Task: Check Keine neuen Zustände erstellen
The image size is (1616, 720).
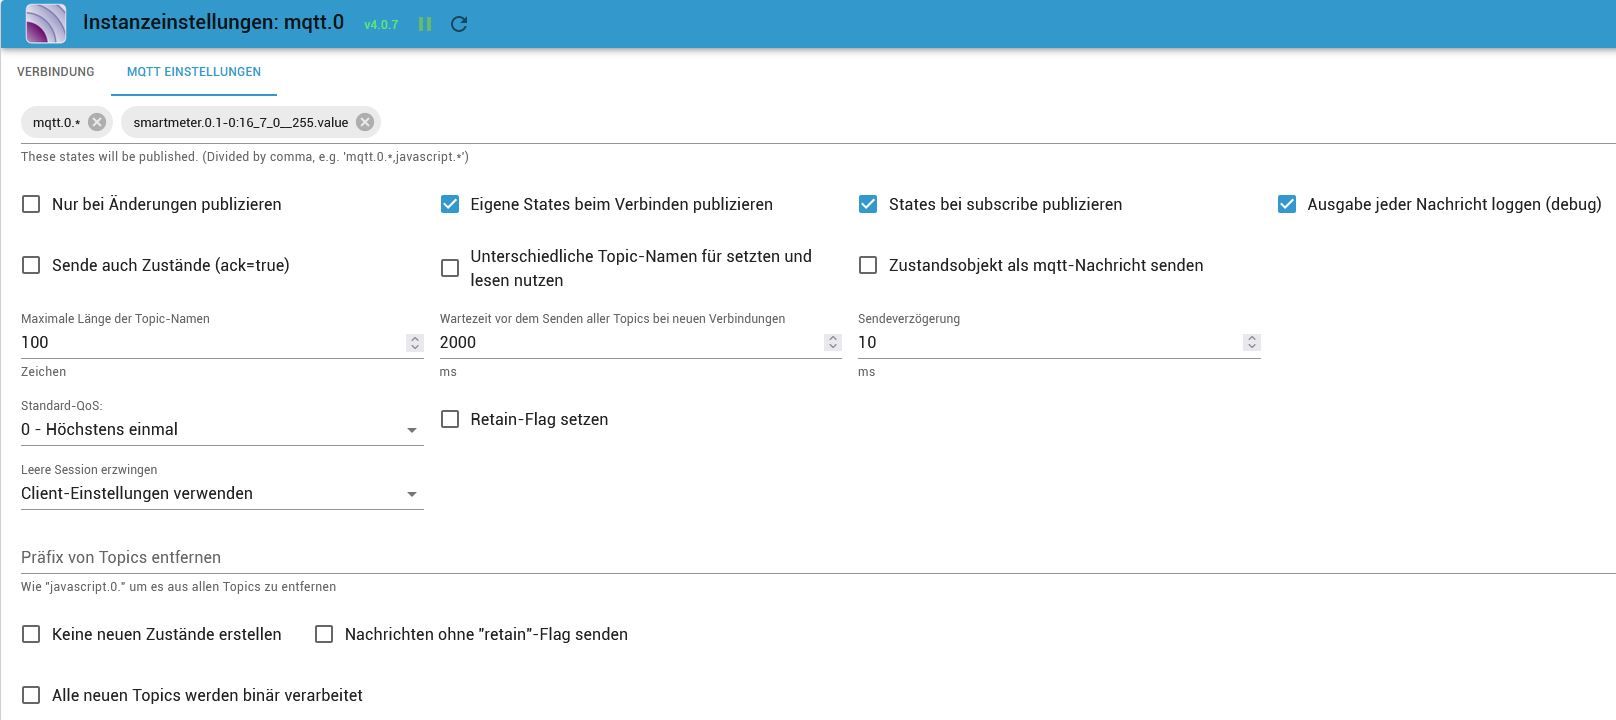Action: tap(31, 634)
